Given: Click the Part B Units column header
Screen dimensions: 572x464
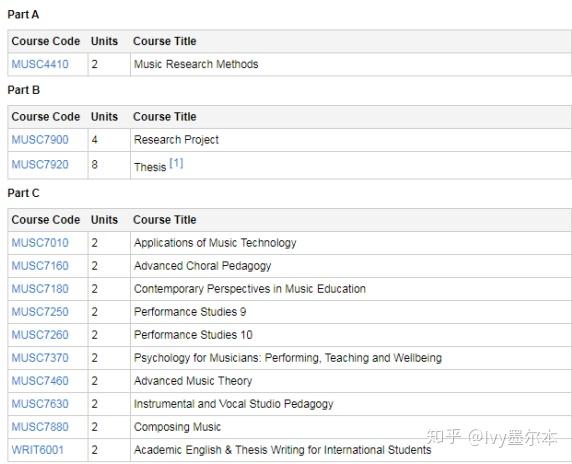Looking at the screenshot, I should 104,117.
